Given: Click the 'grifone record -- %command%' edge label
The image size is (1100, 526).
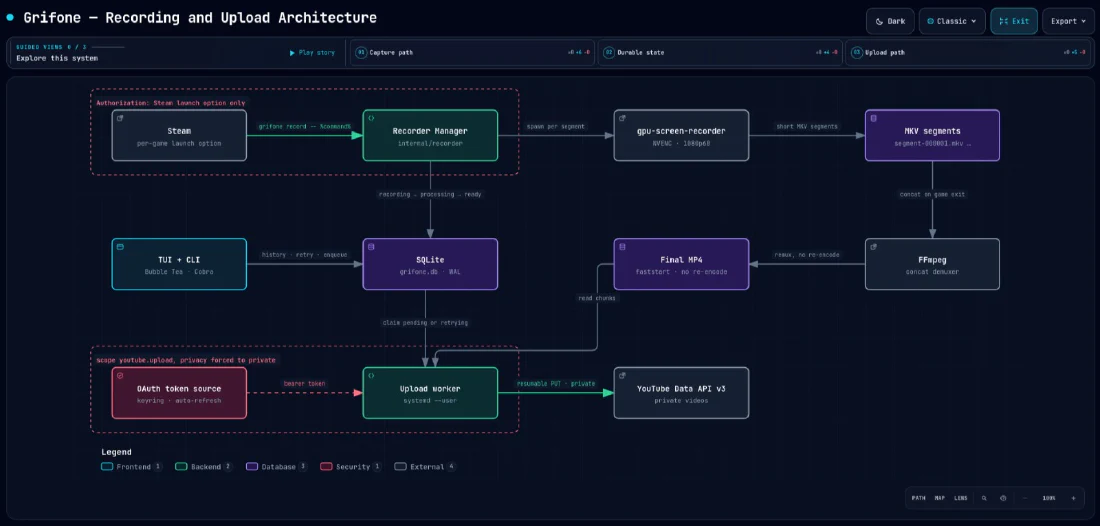Looking at the screenshot, I should pos(304,126).
